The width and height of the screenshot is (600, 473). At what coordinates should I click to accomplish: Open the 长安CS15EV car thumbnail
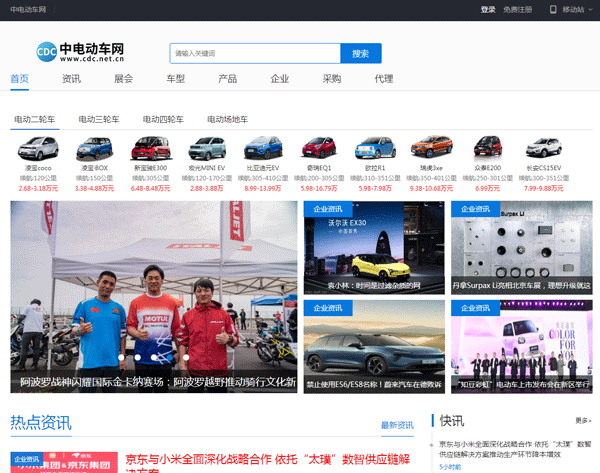[x=544, y=147]
